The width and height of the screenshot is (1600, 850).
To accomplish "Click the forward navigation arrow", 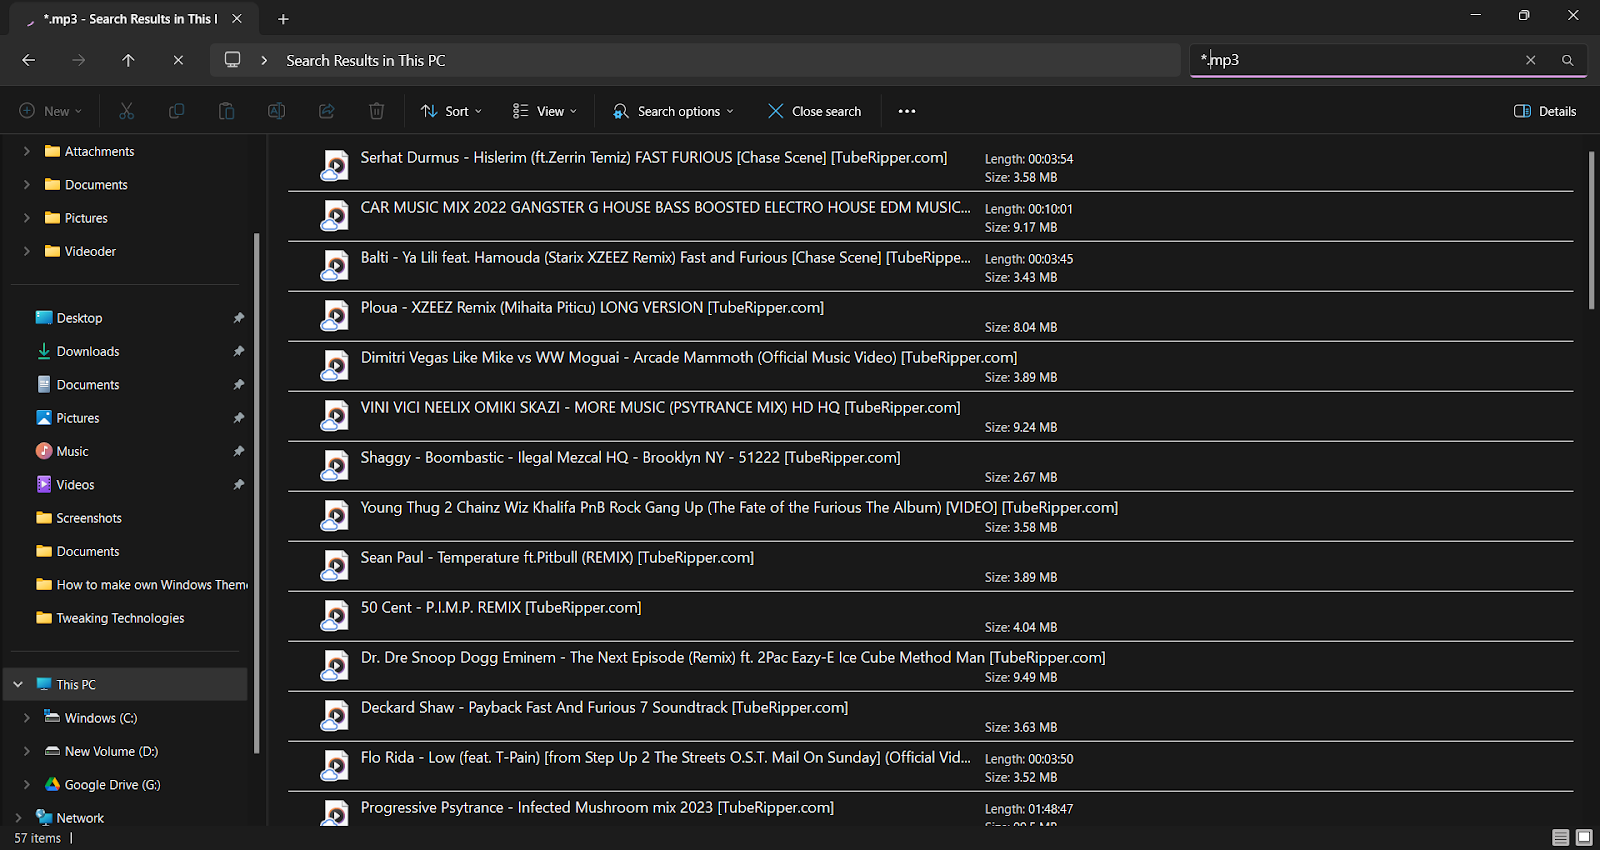I will click(x=78, y=60).
